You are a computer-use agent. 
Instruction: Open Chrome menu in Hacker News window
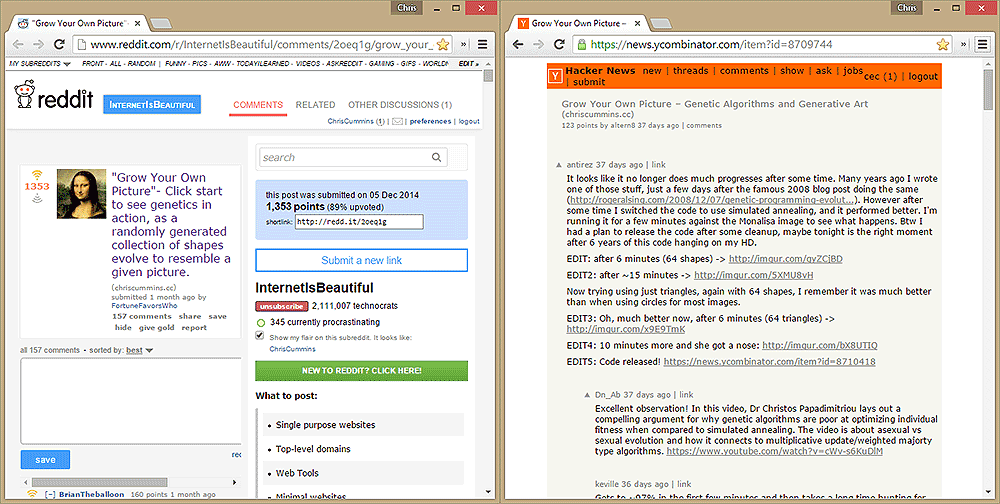click(x=982, y=45)
